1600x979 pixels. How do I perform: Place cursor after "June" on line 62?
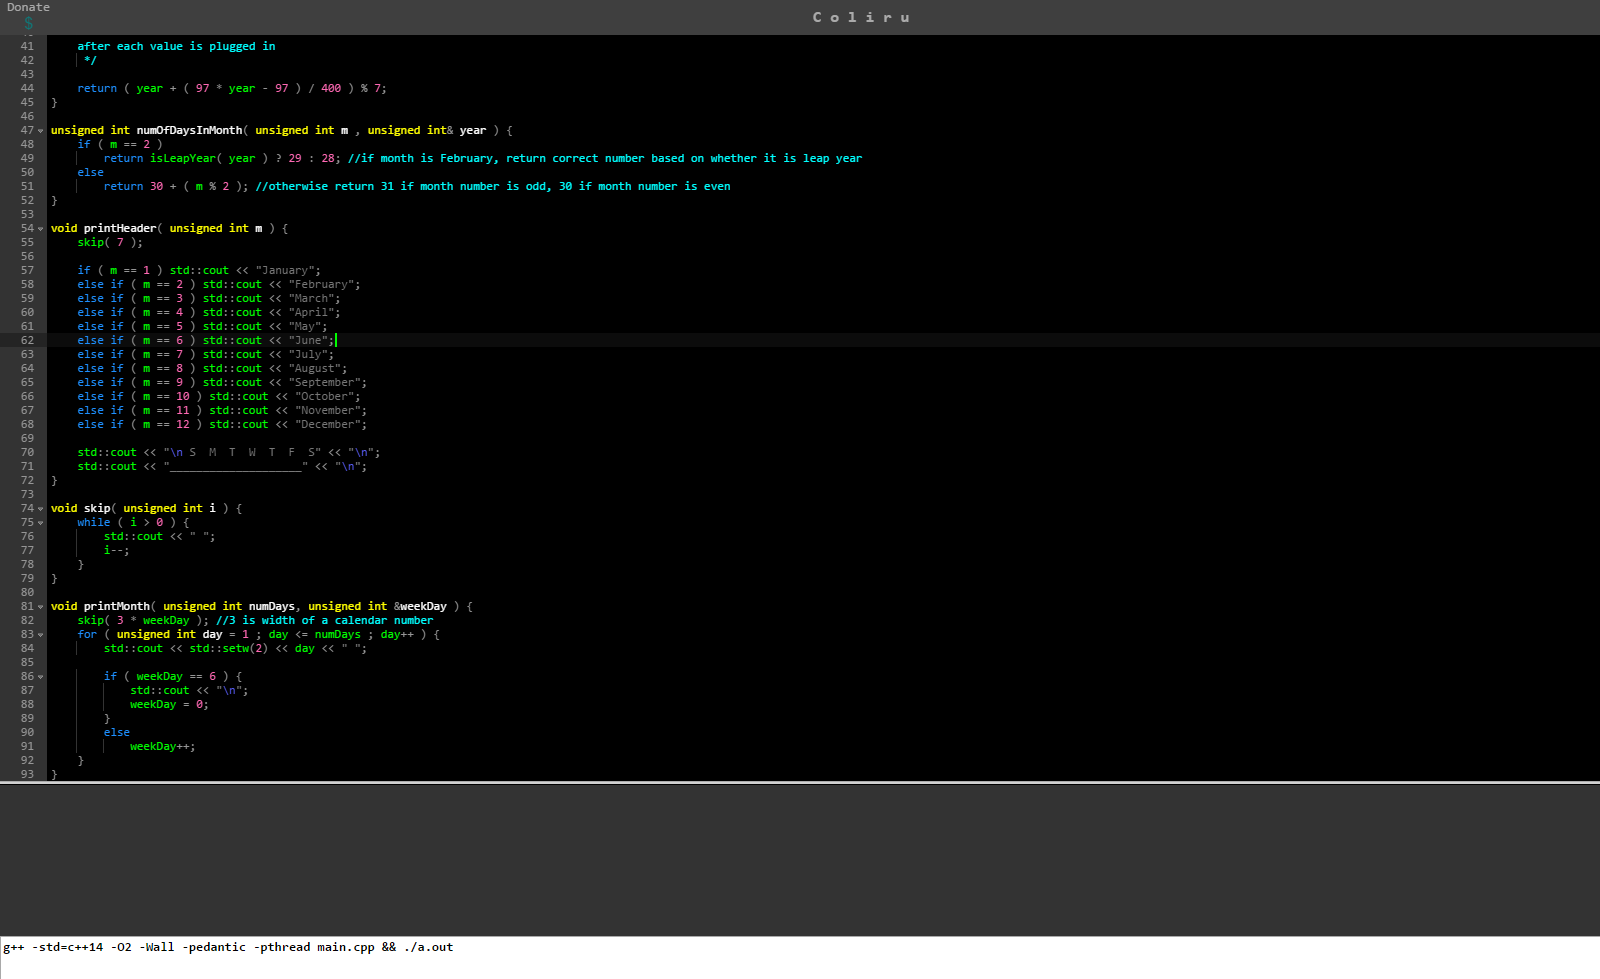(x=335, y=340)
